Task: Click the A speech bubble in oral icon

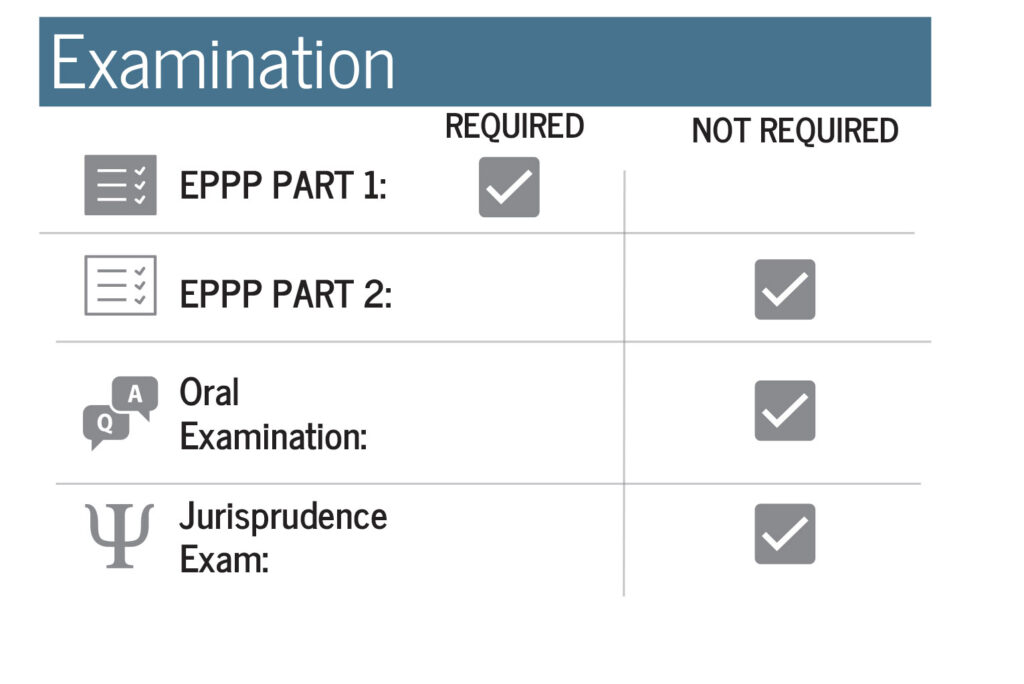Action: point(135,395)
